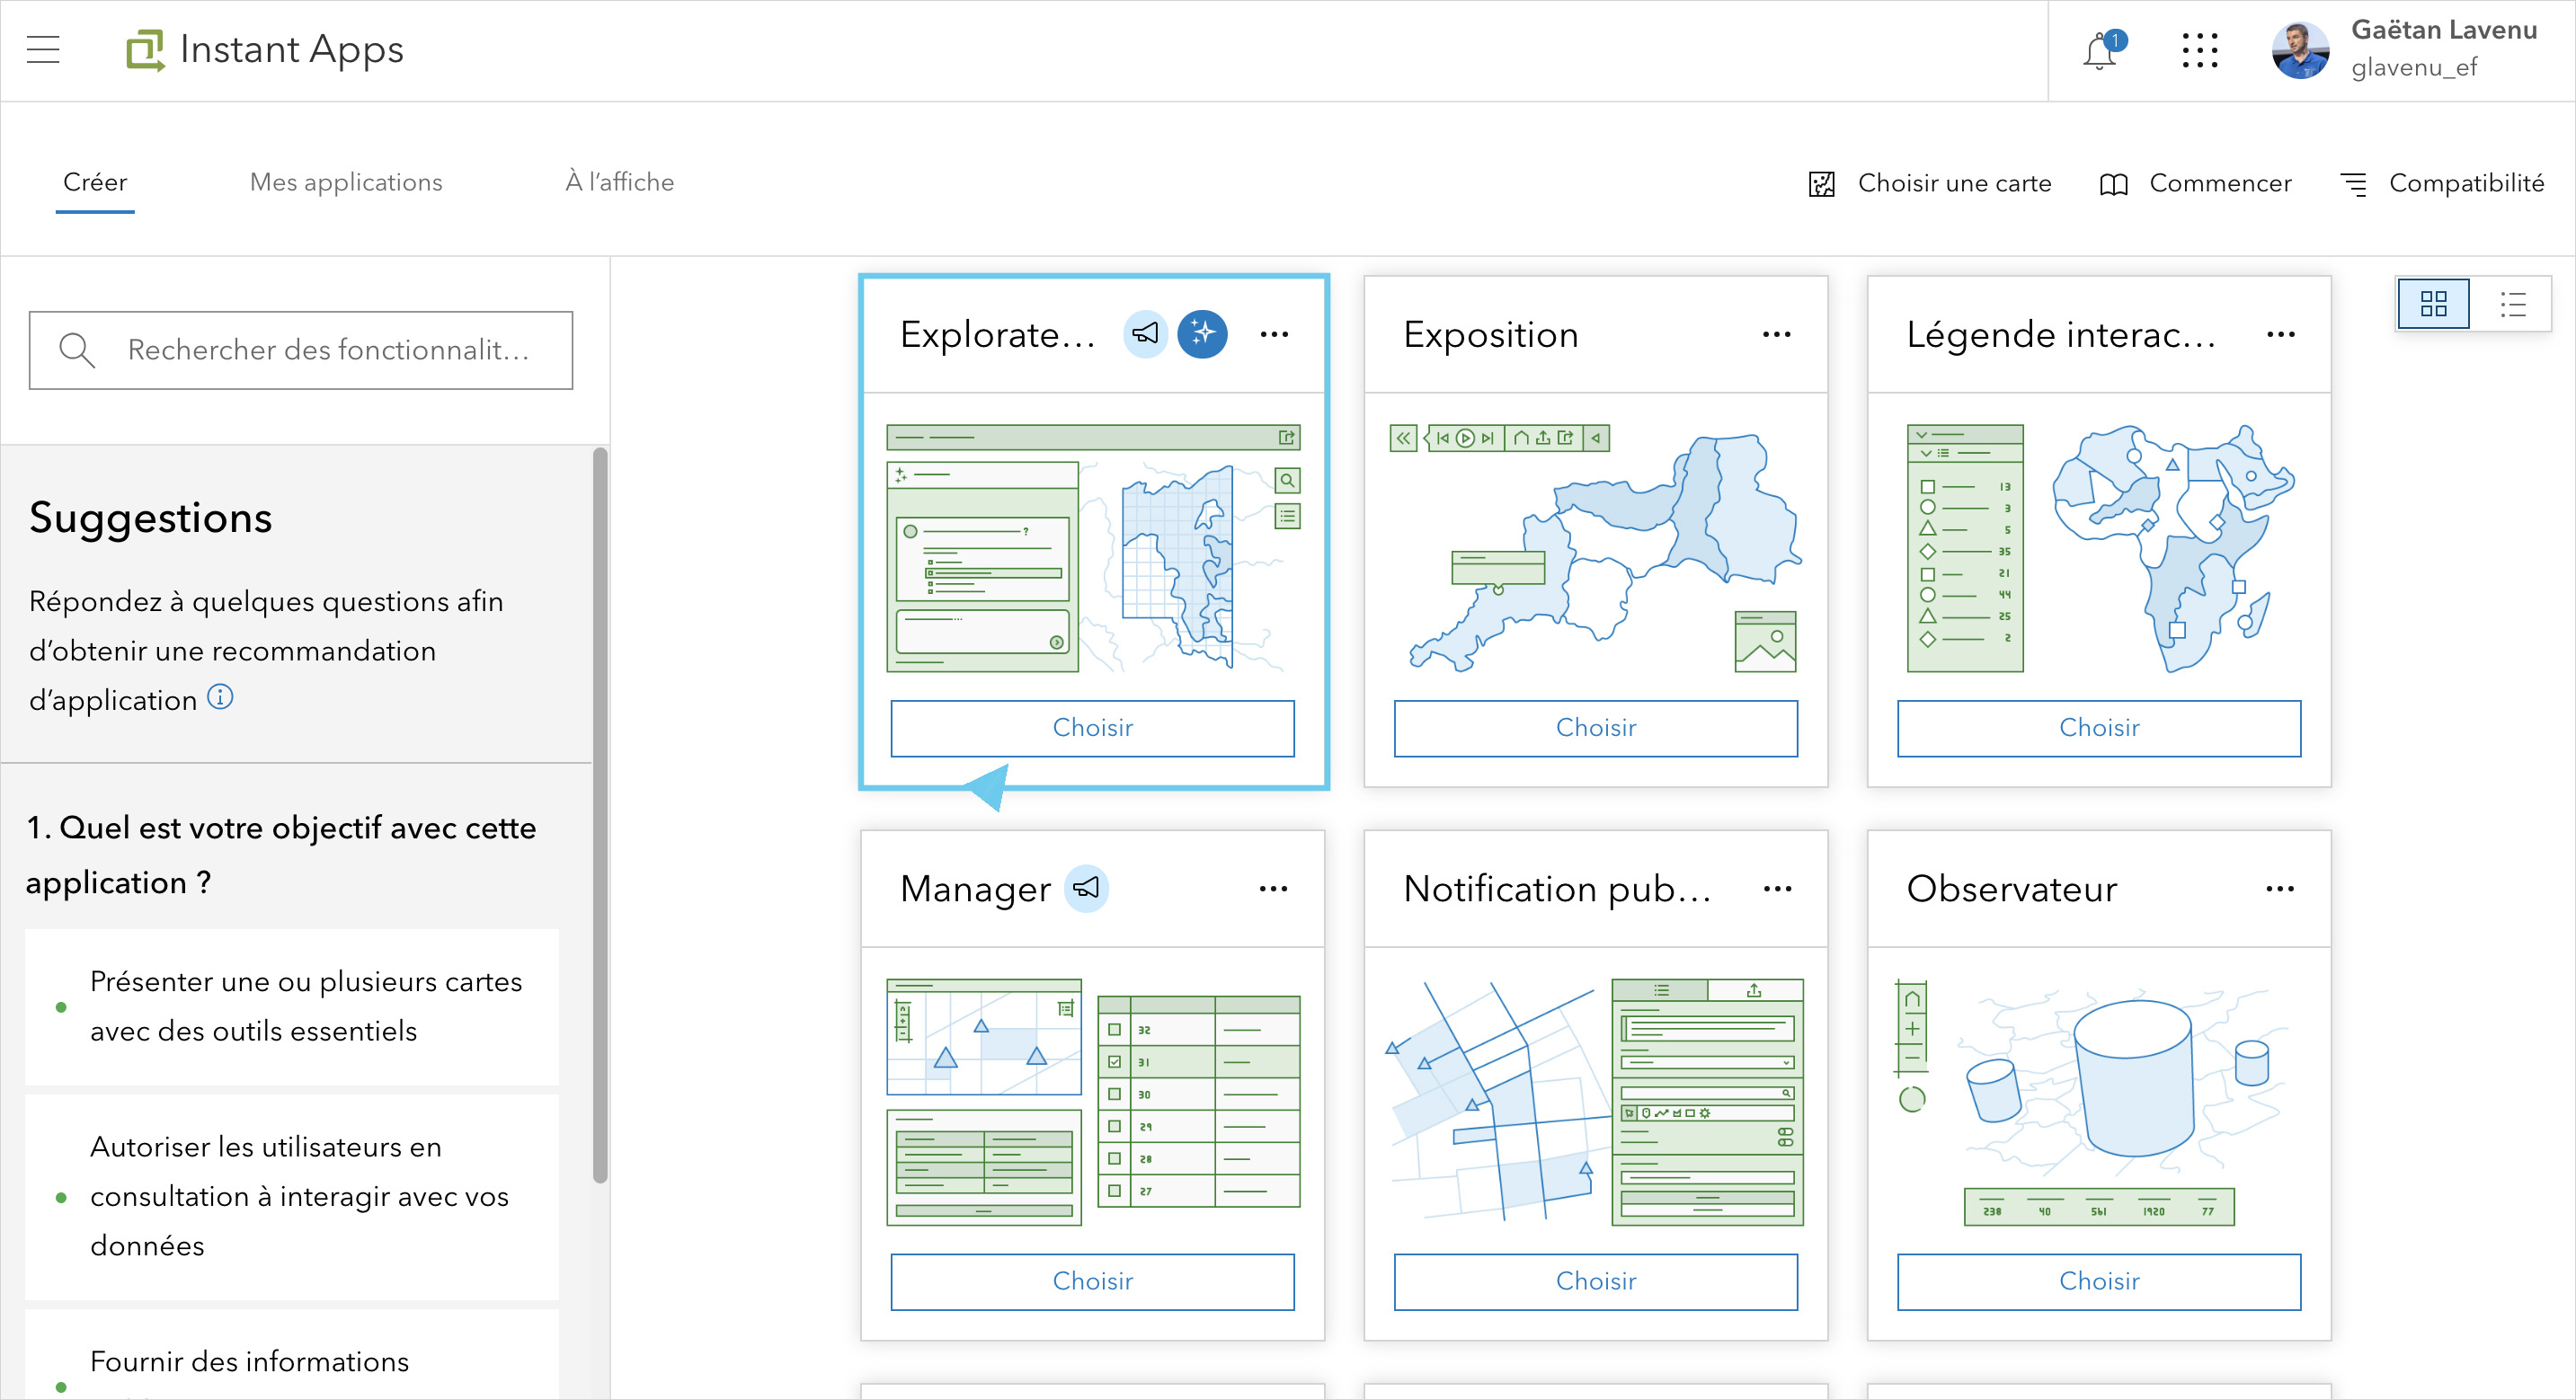2576x1400 pixels.
Task: Click the Commencer link
Action: (x=2220, y=183)
